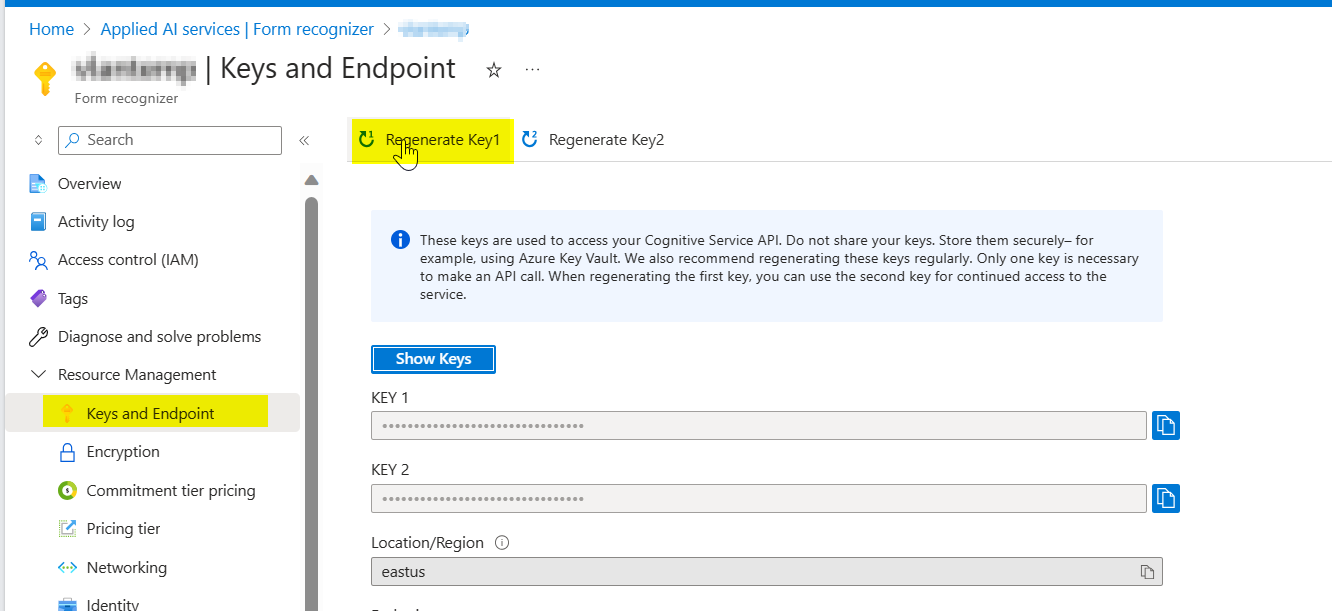Image resolution: width=1332 pixels, height=611 pixels.
Task: Open Access control (IAM) icon
Action: [x=37, y=259]
